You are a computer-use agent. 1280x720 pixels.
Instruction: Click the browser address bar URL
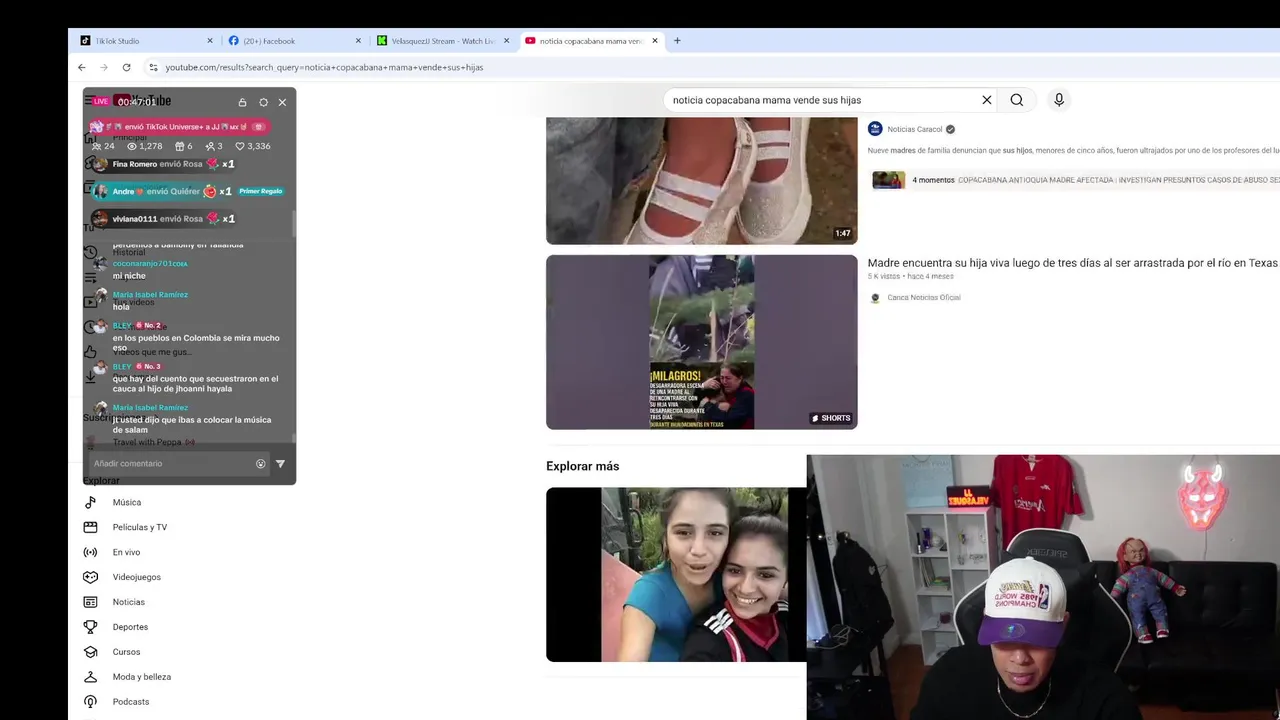coord(324,67)
